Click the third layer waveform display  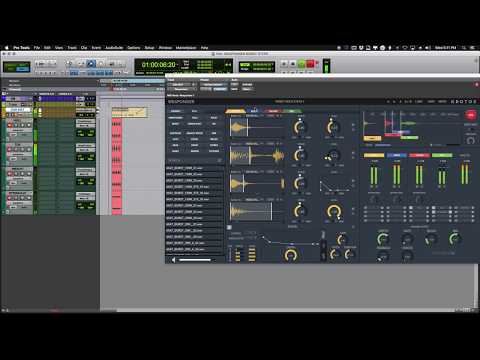pos(257,183)
